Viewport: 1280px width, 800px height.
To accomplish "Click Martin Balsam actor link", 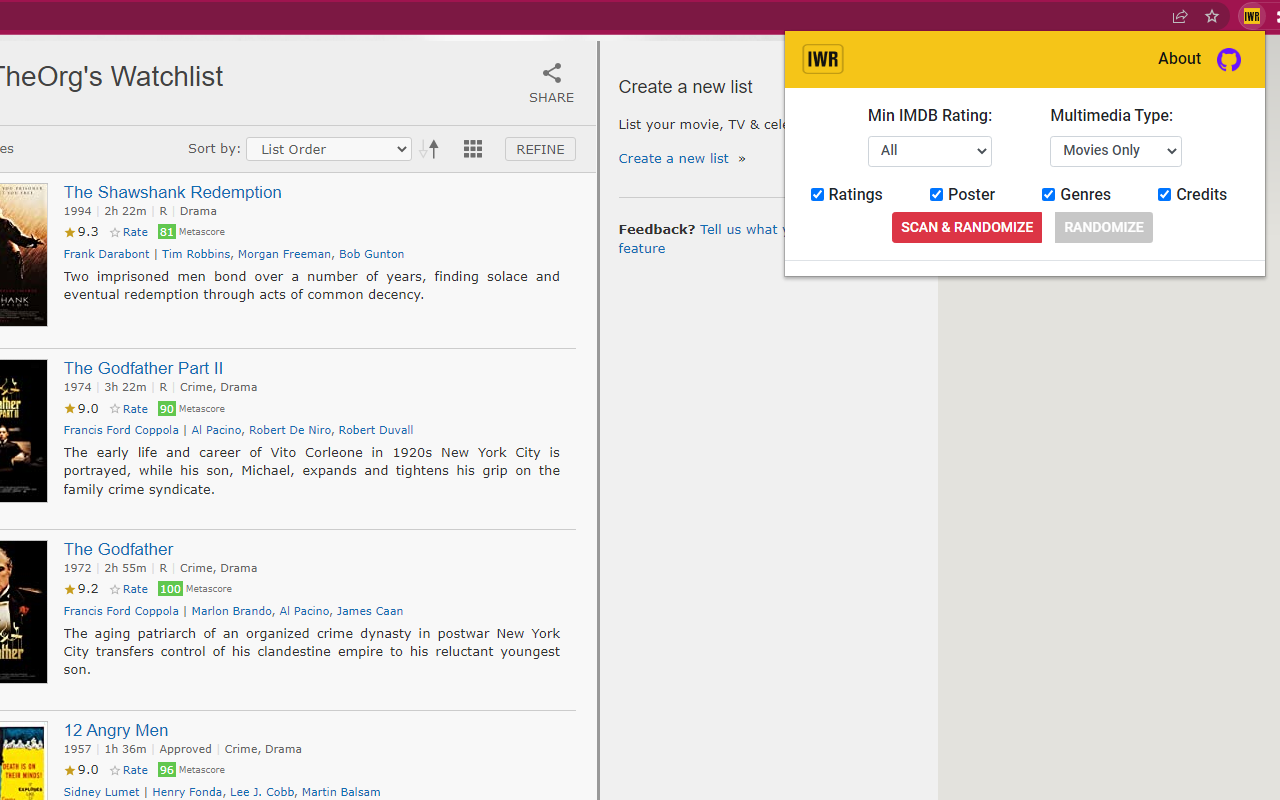I will (341, 792).
